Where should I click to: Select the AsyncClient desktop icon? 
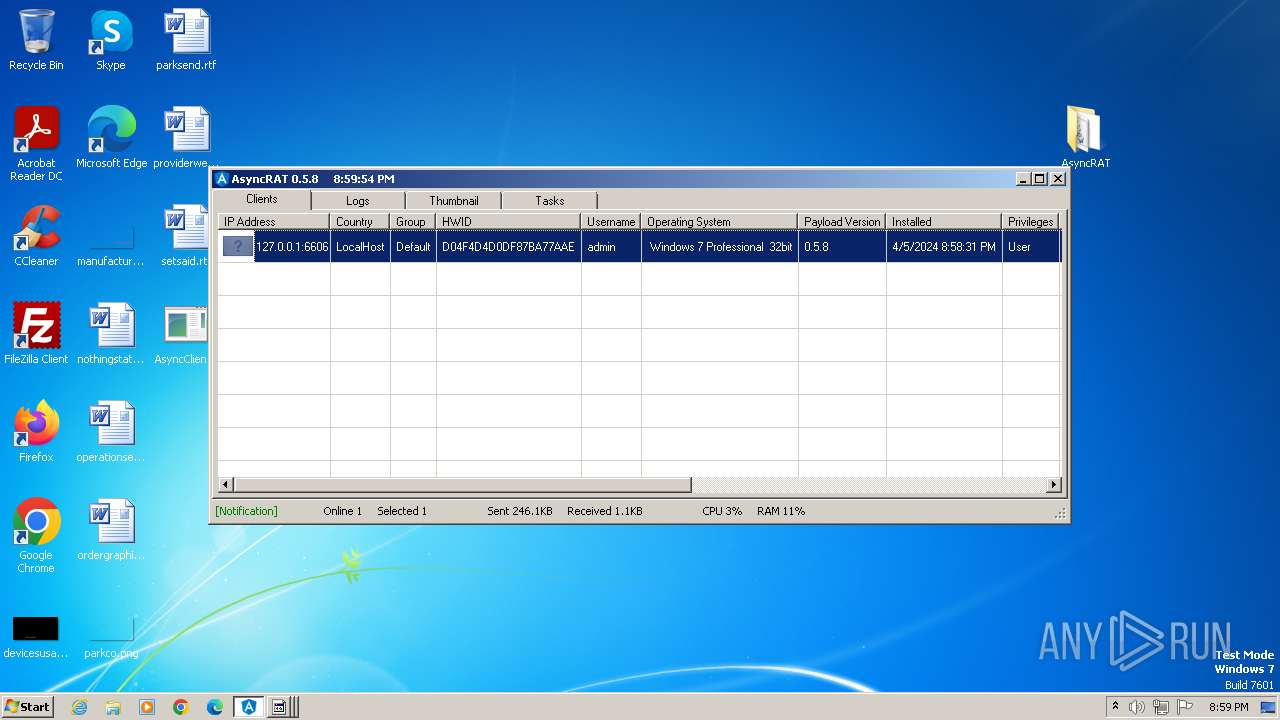point(184,334)
